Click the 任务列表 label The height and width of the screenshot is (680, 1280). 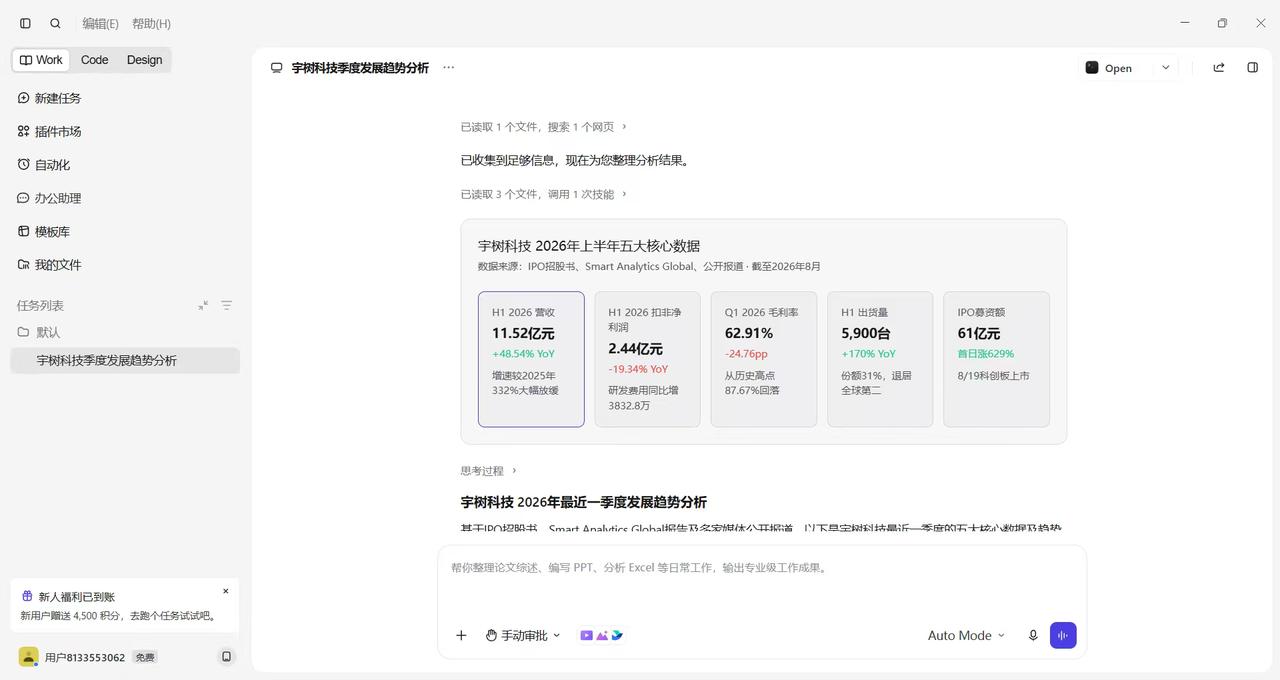pos(40,305)
